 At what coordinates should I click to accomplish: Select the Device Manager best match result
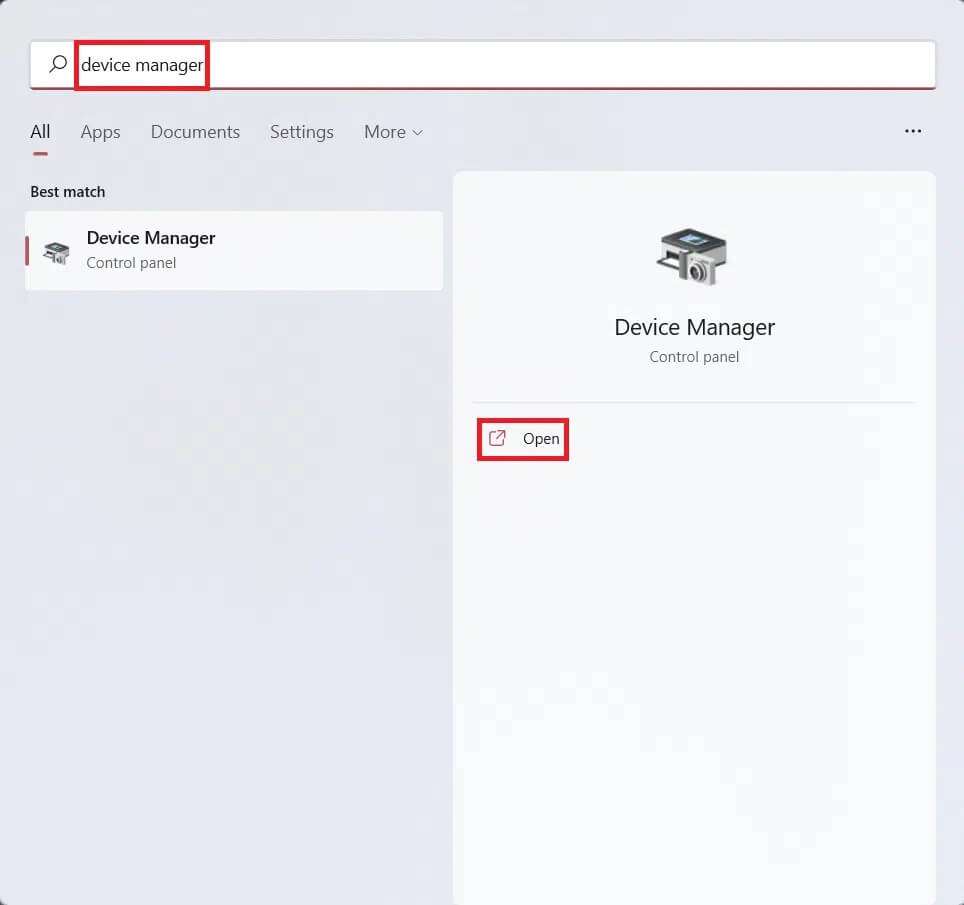point(234,251)
